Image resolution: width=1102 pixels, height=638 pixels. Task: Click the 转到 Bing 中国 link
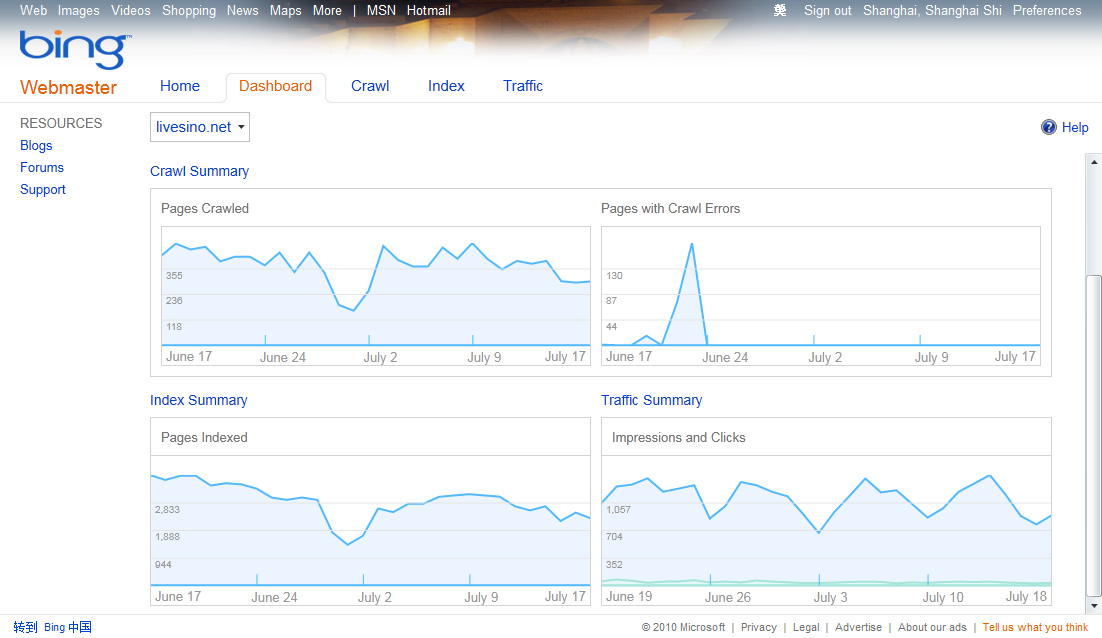click(x=53, y=627)
